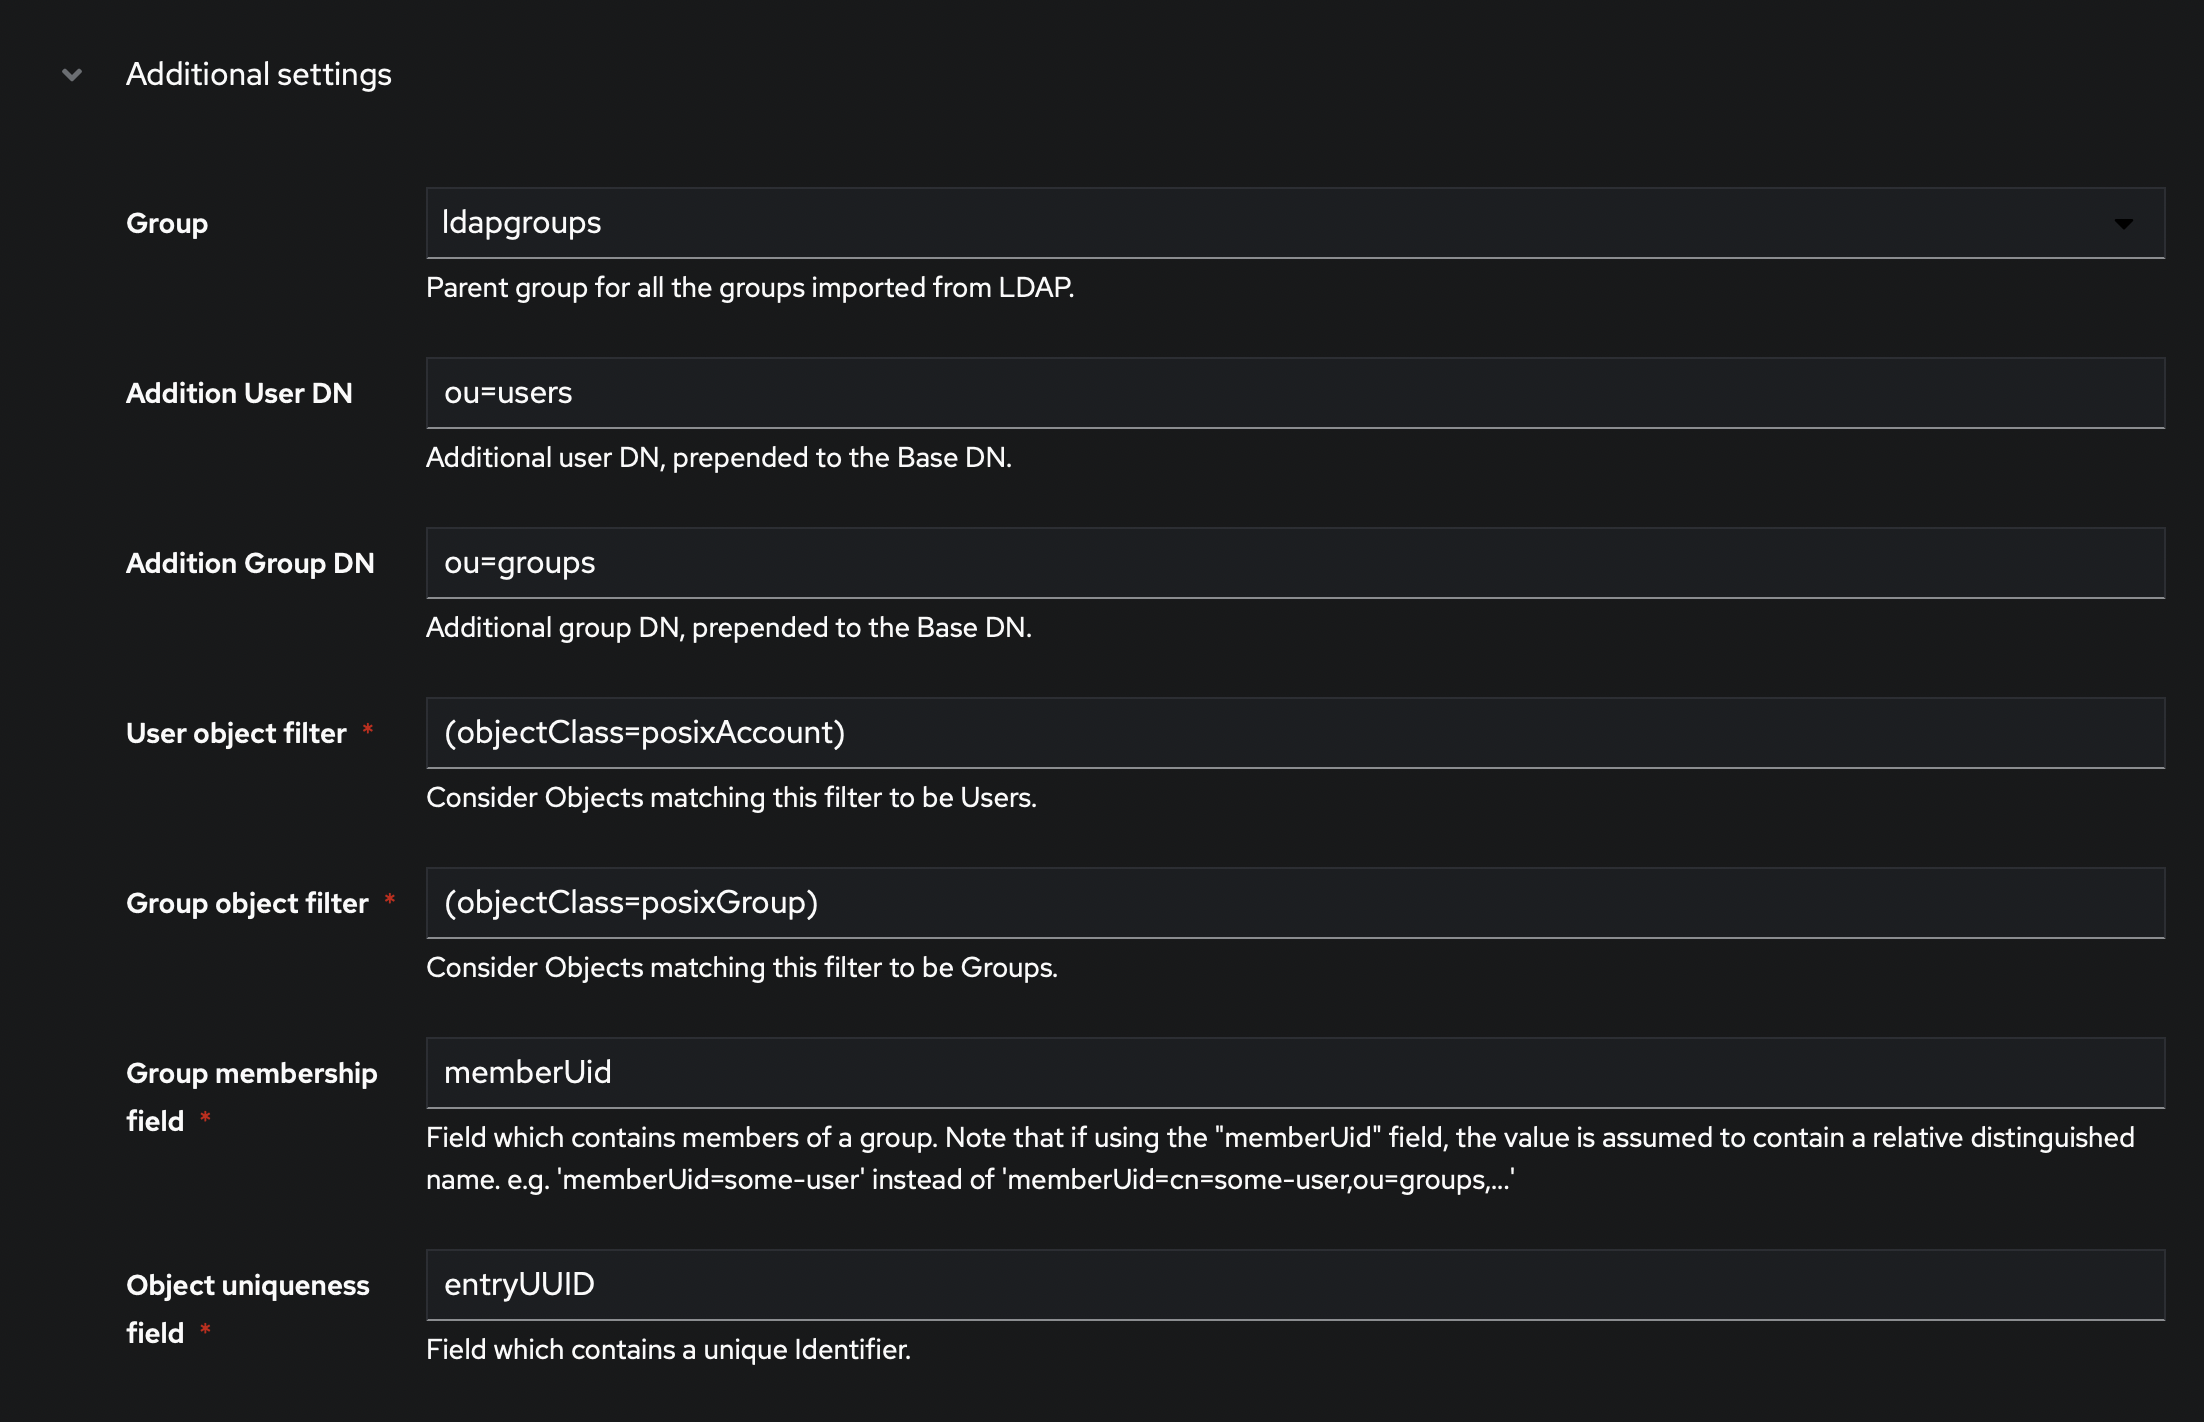
Task: Click the required asterisk near User object filter
Action: pos(370,730)
